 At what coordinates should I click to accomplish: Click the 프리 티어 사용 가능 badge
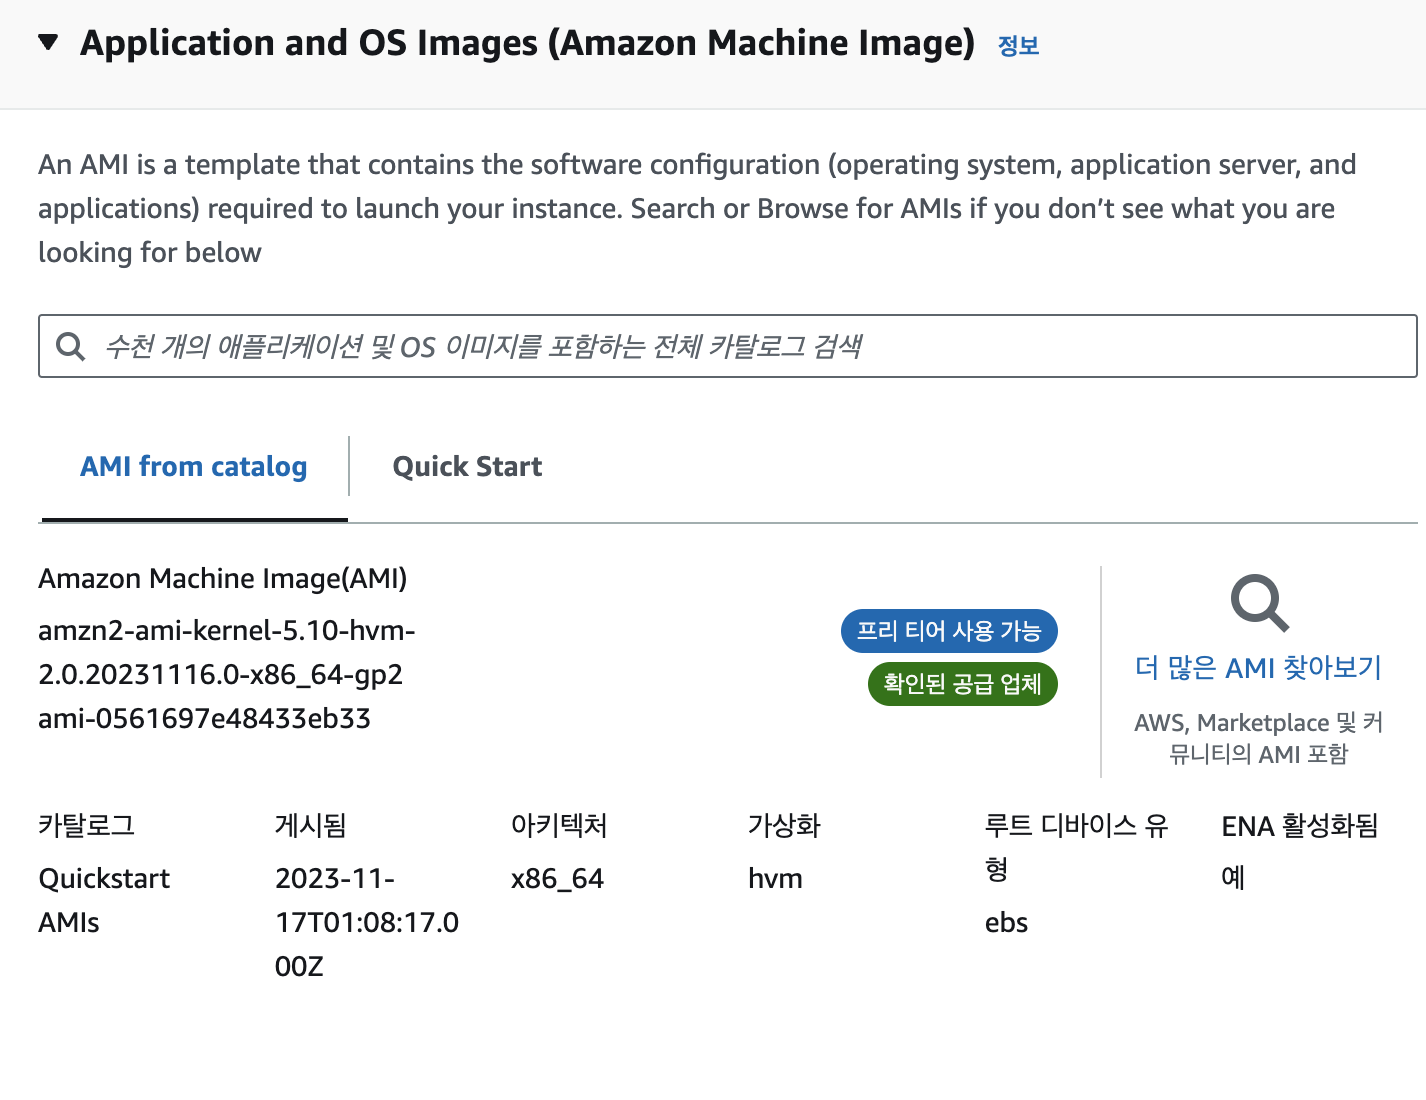click(x=949, y=631)
